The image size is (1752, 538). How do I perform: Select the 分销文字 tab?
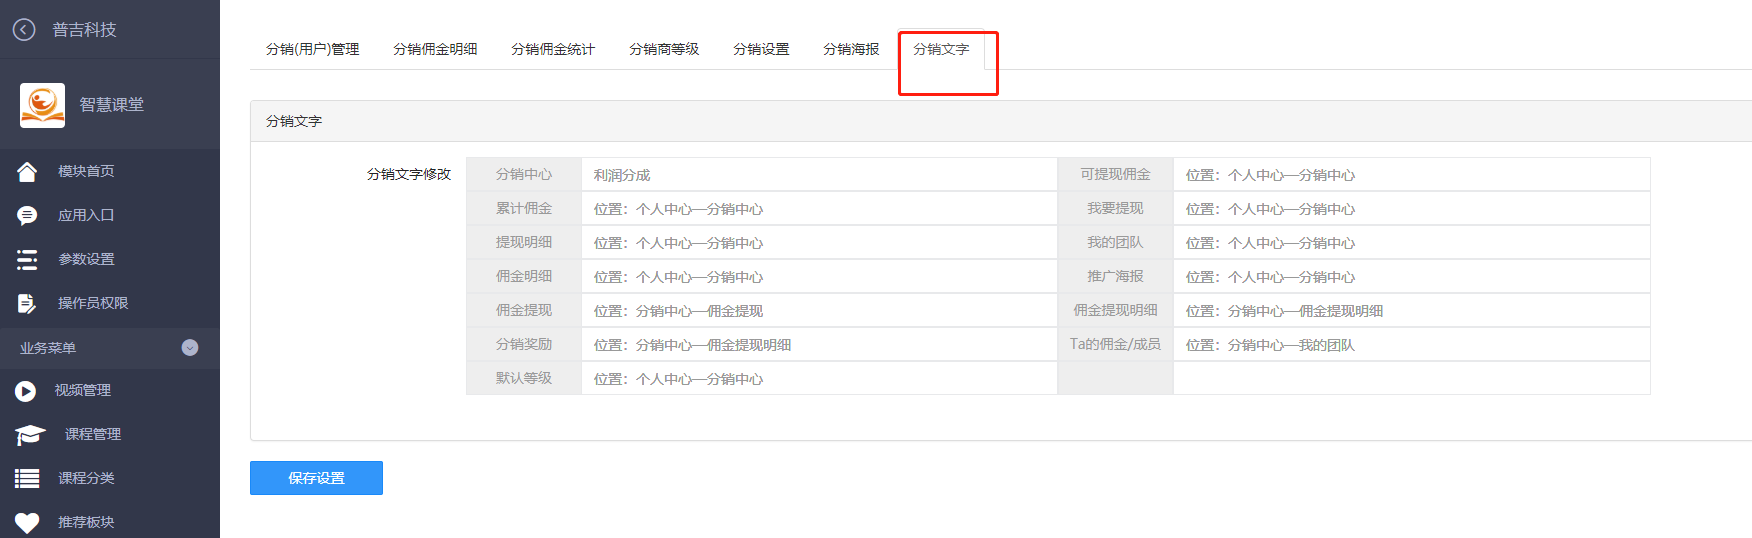[941, 49]
